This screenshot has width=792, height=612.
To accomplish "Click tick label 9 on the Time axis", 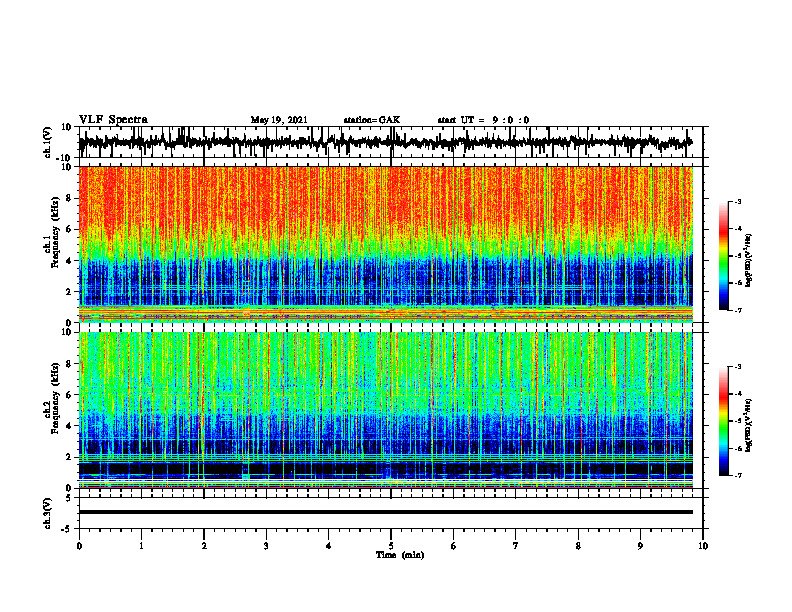I will [640, 546].
